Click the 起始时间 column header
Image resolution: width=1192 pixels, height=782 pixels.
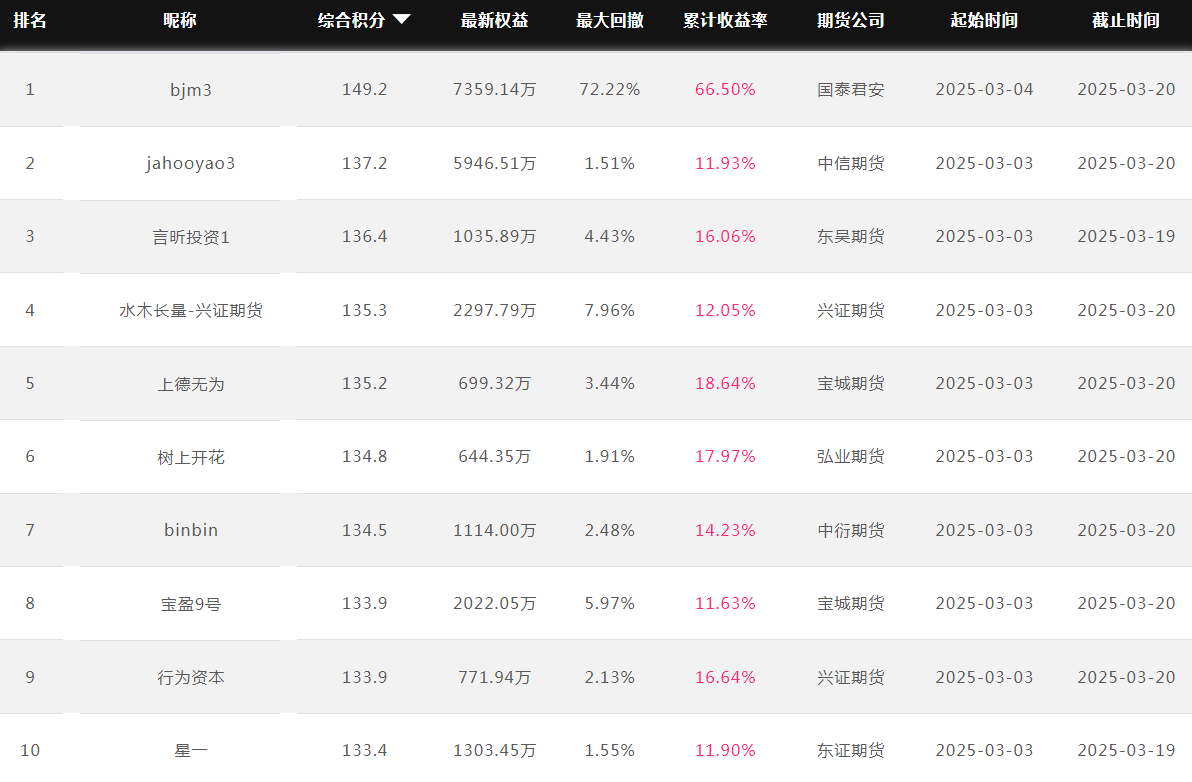tap(984, 21)
